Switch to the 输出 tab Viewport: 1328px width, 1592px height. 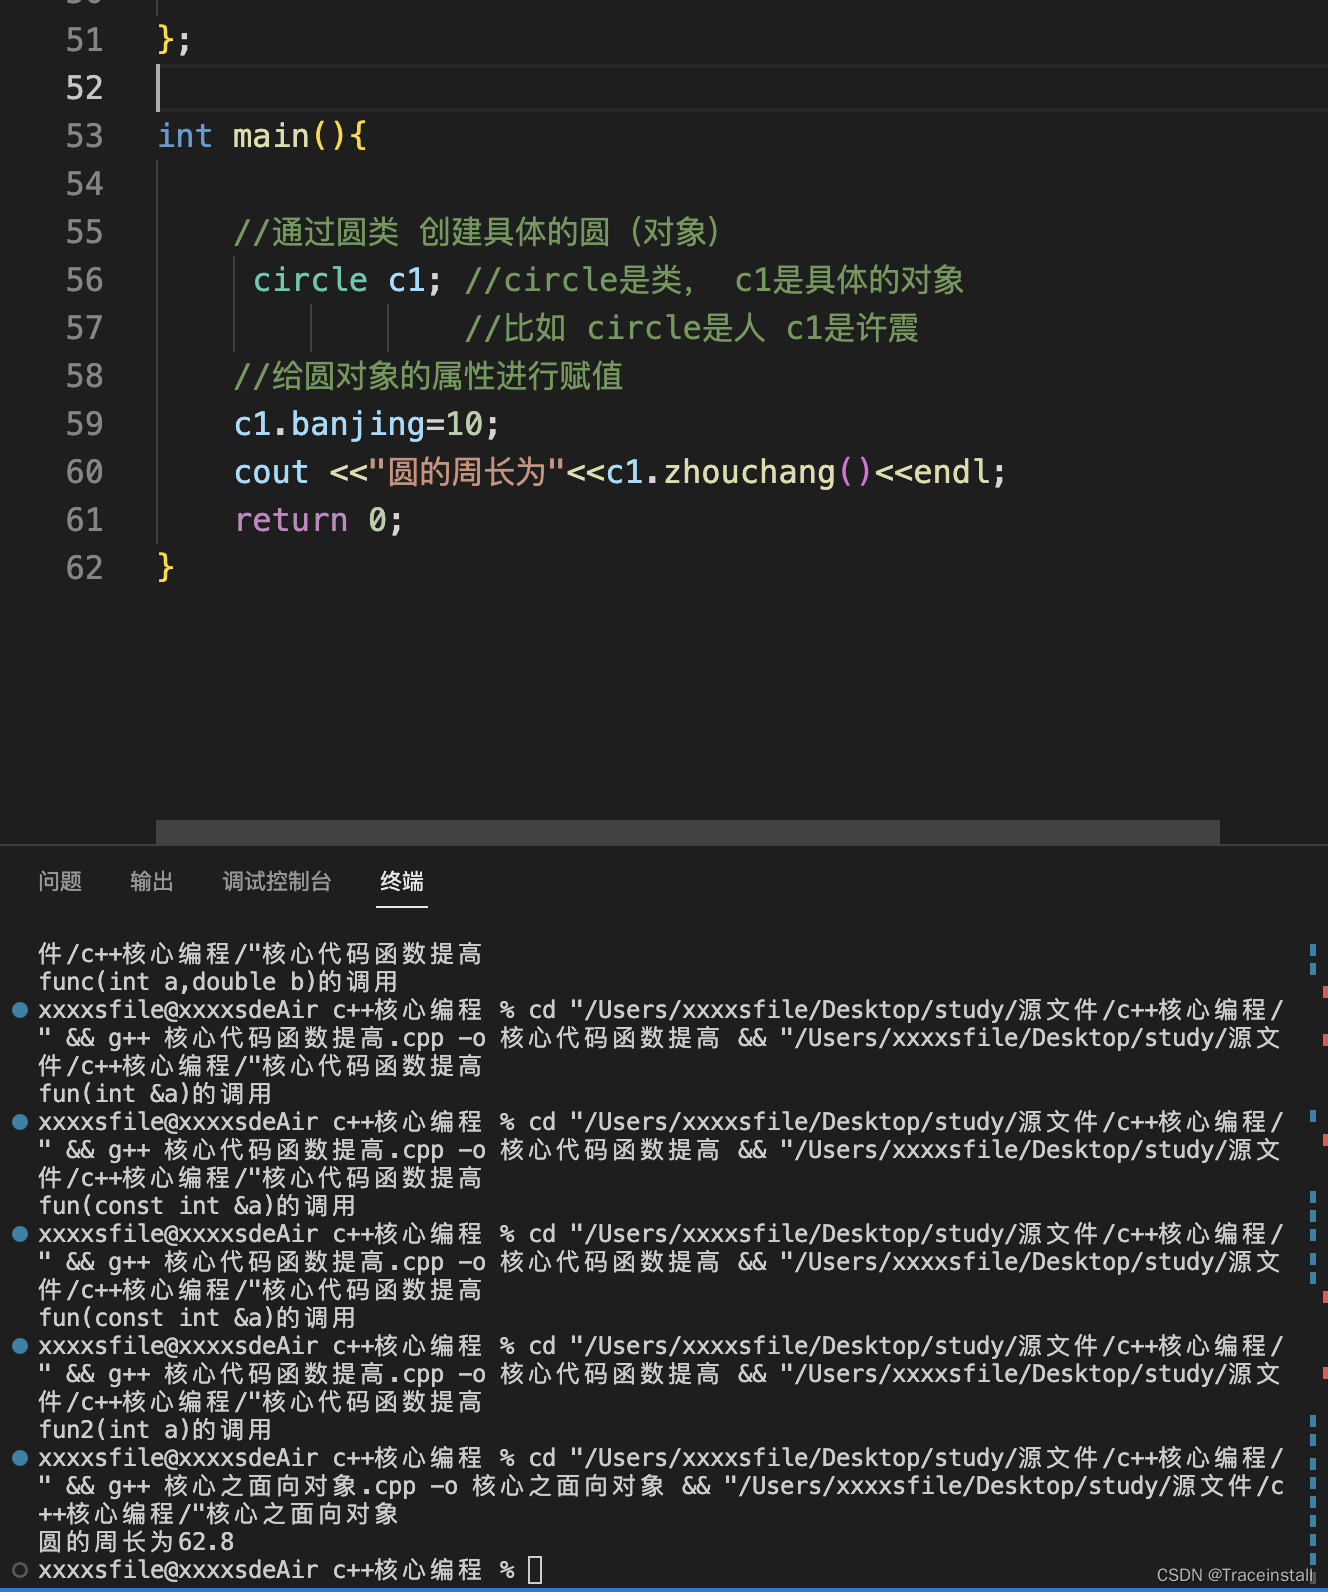pos(152,881)
